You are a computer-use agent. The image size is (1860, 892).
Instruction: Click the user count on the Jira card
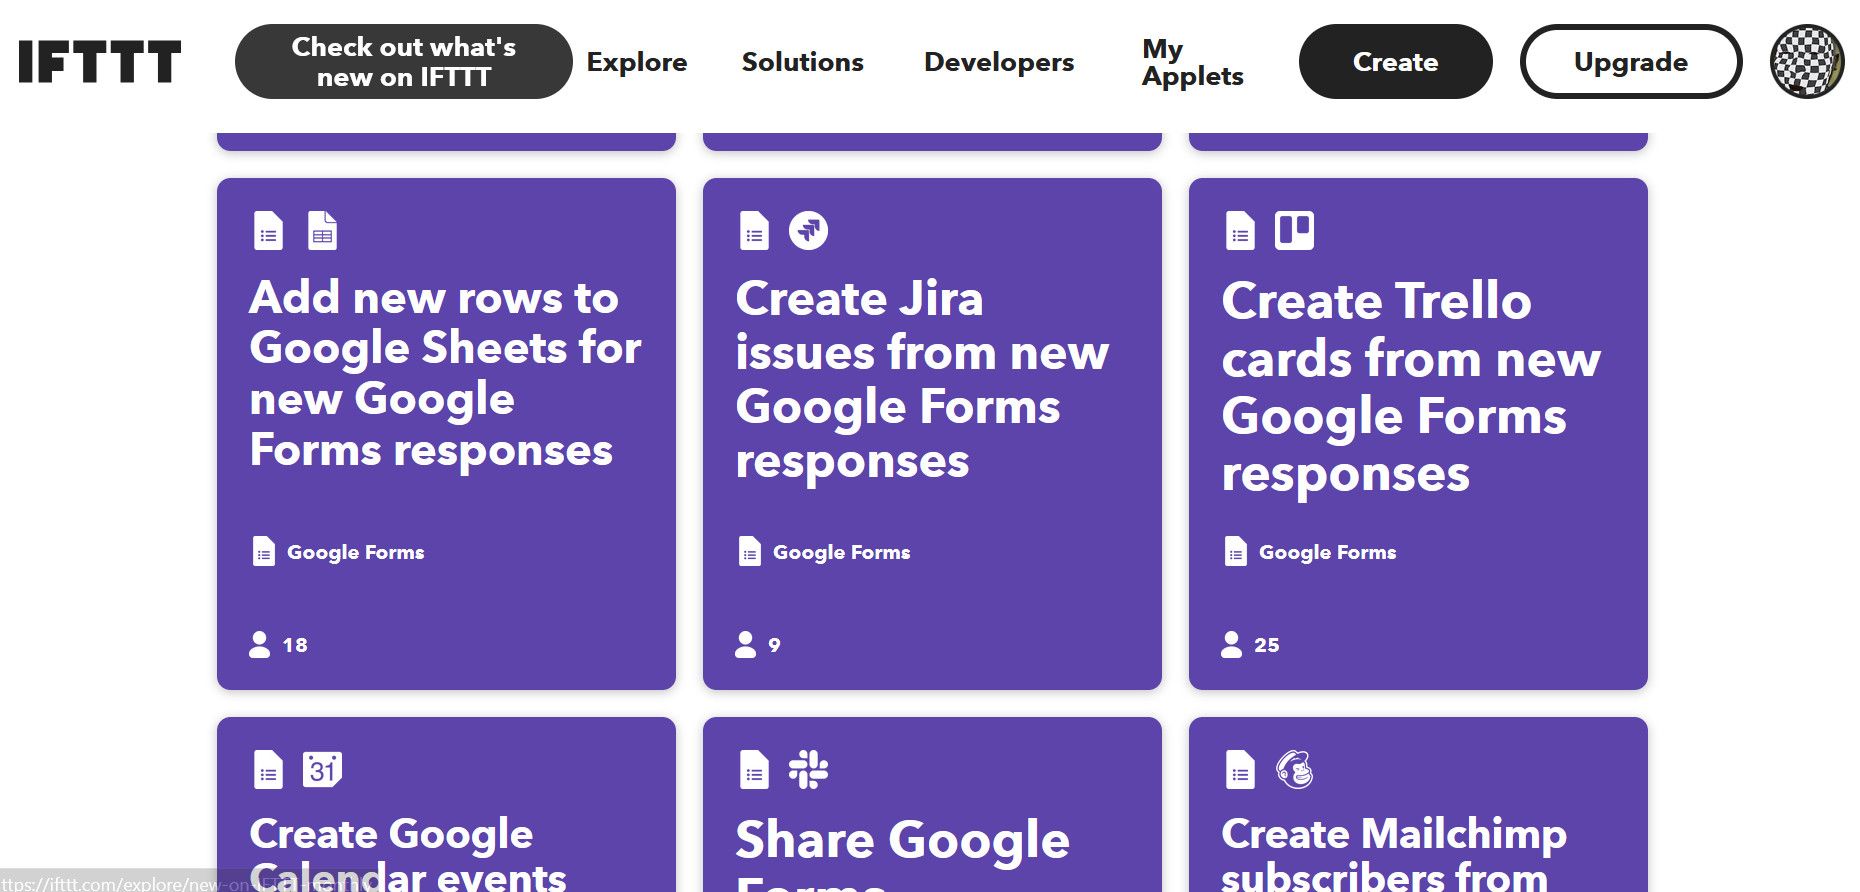click(760, 645)
